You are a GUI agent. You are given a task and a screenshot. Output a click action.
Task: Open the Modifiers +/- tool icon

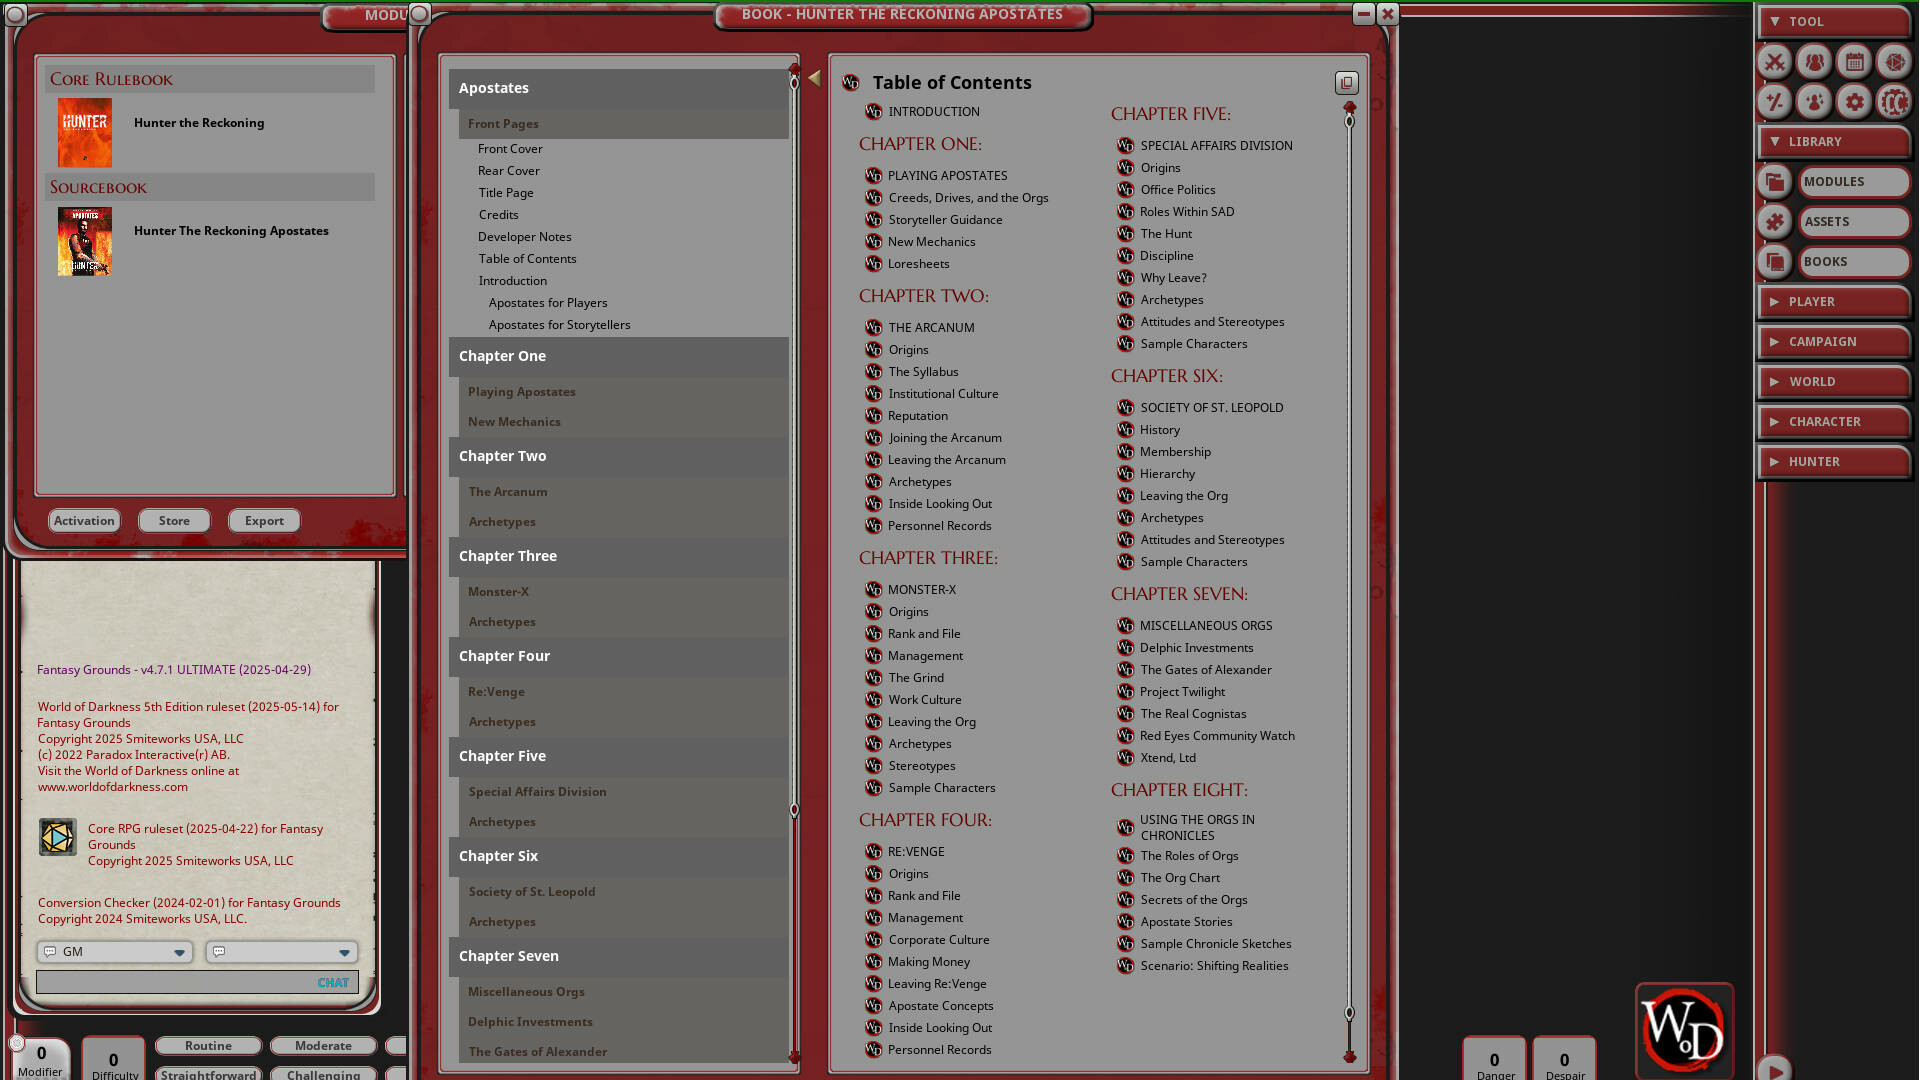click(1774, 101)
